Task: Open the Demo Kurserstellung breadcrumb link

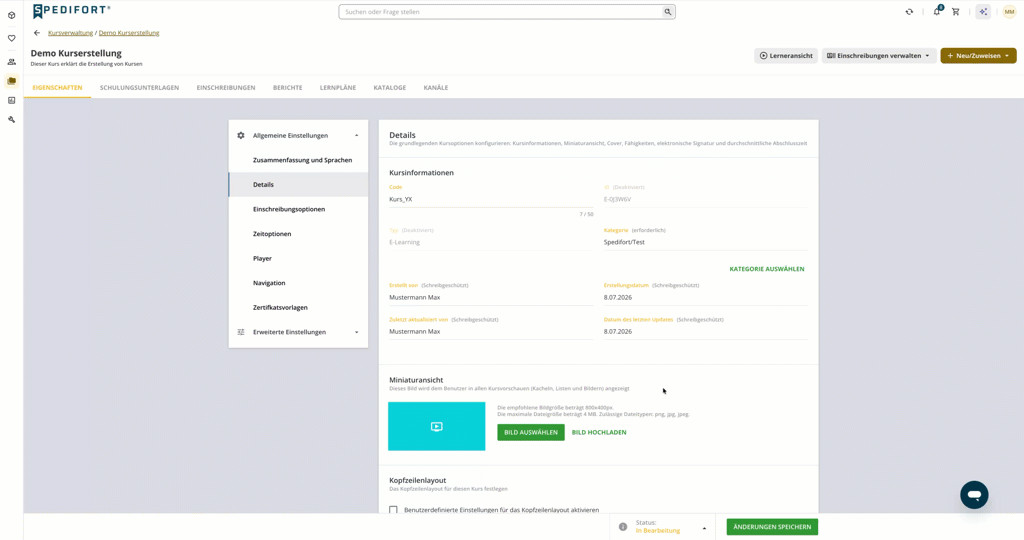Action: 129,33
